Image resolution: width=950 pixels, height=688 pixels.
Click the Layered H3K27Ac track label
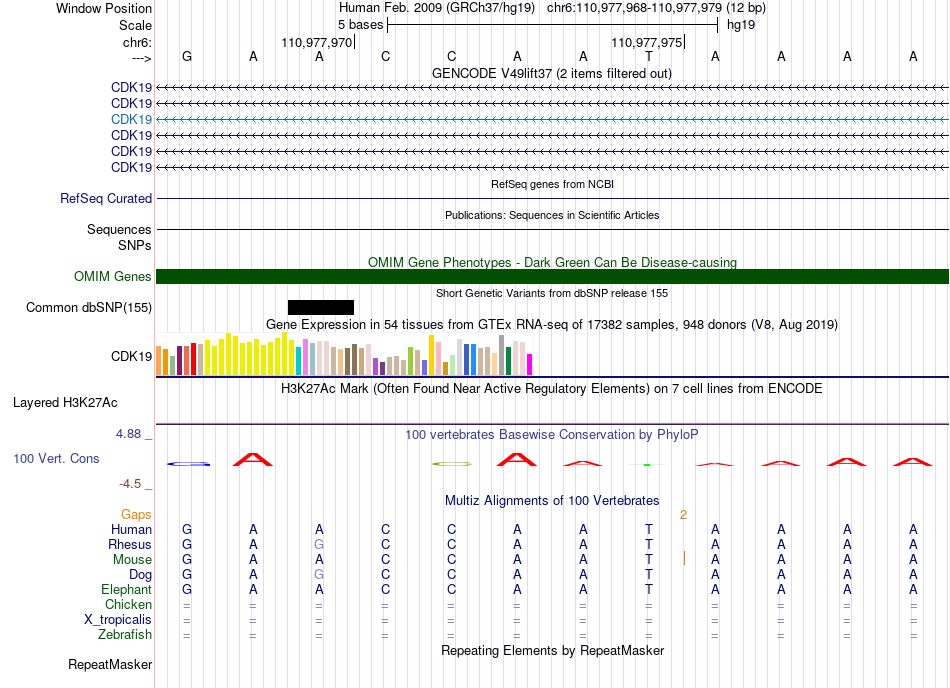[65, 402]
